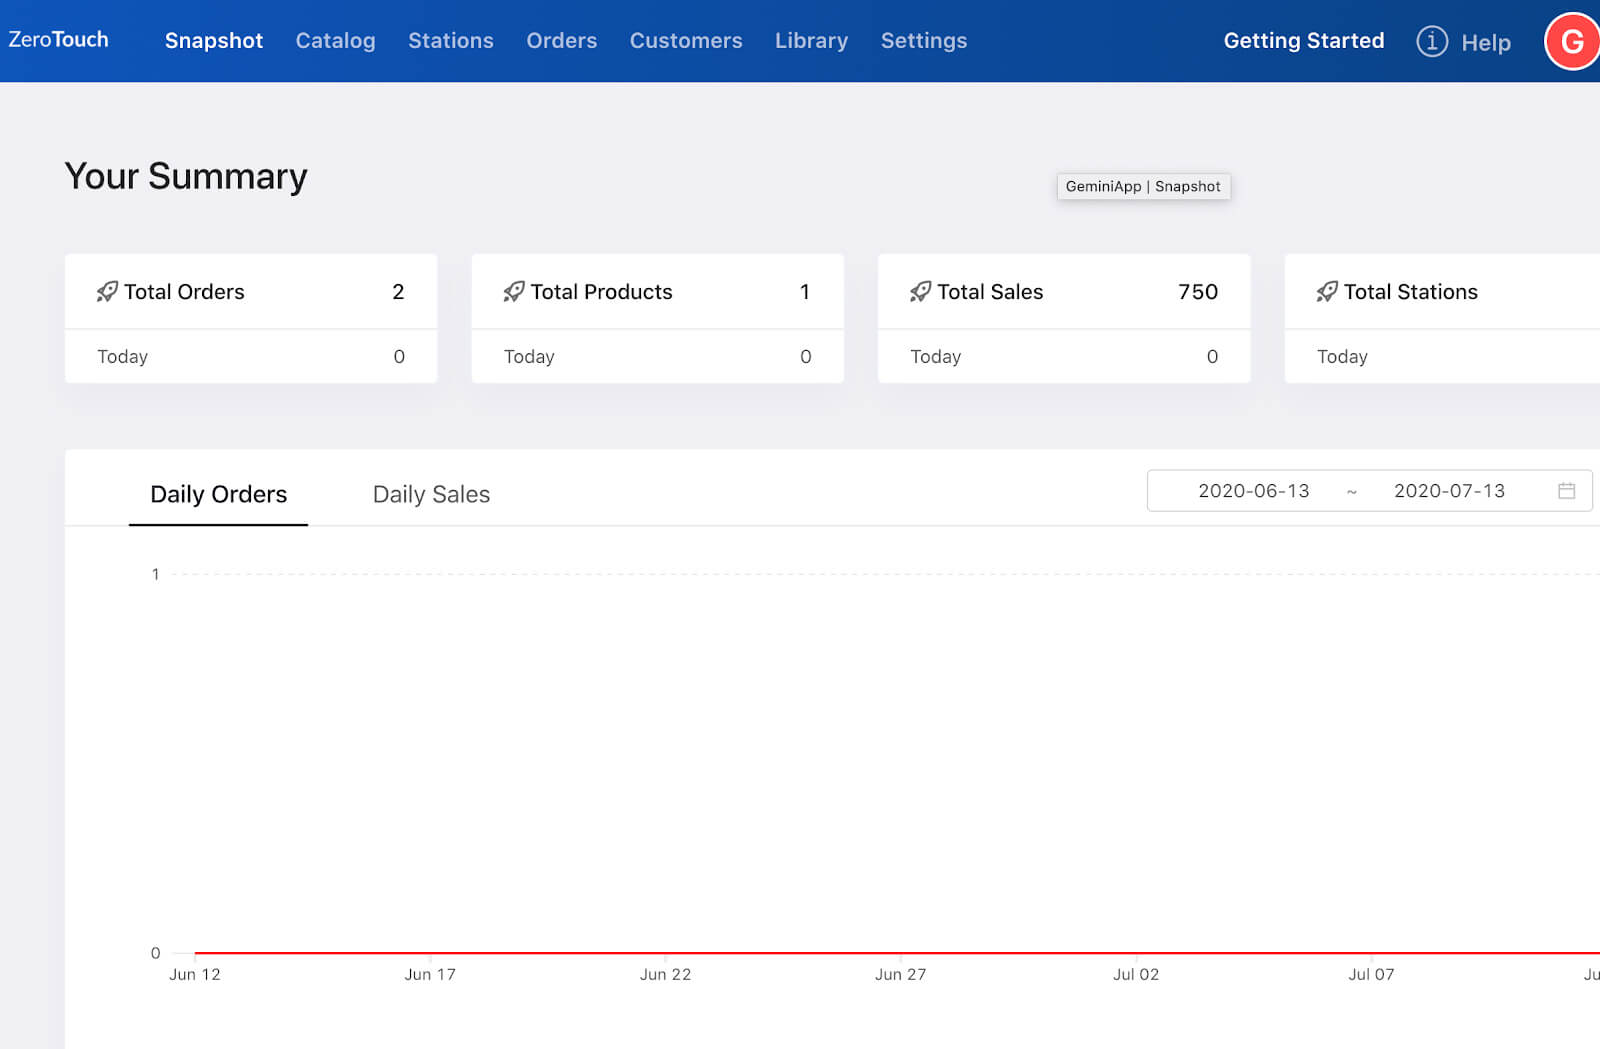Click the rocket icon beside Total Stations
Image resolution: width=1600 pixels, height=1049 pixels.
pyautogui.click(x=1327, y=291)
